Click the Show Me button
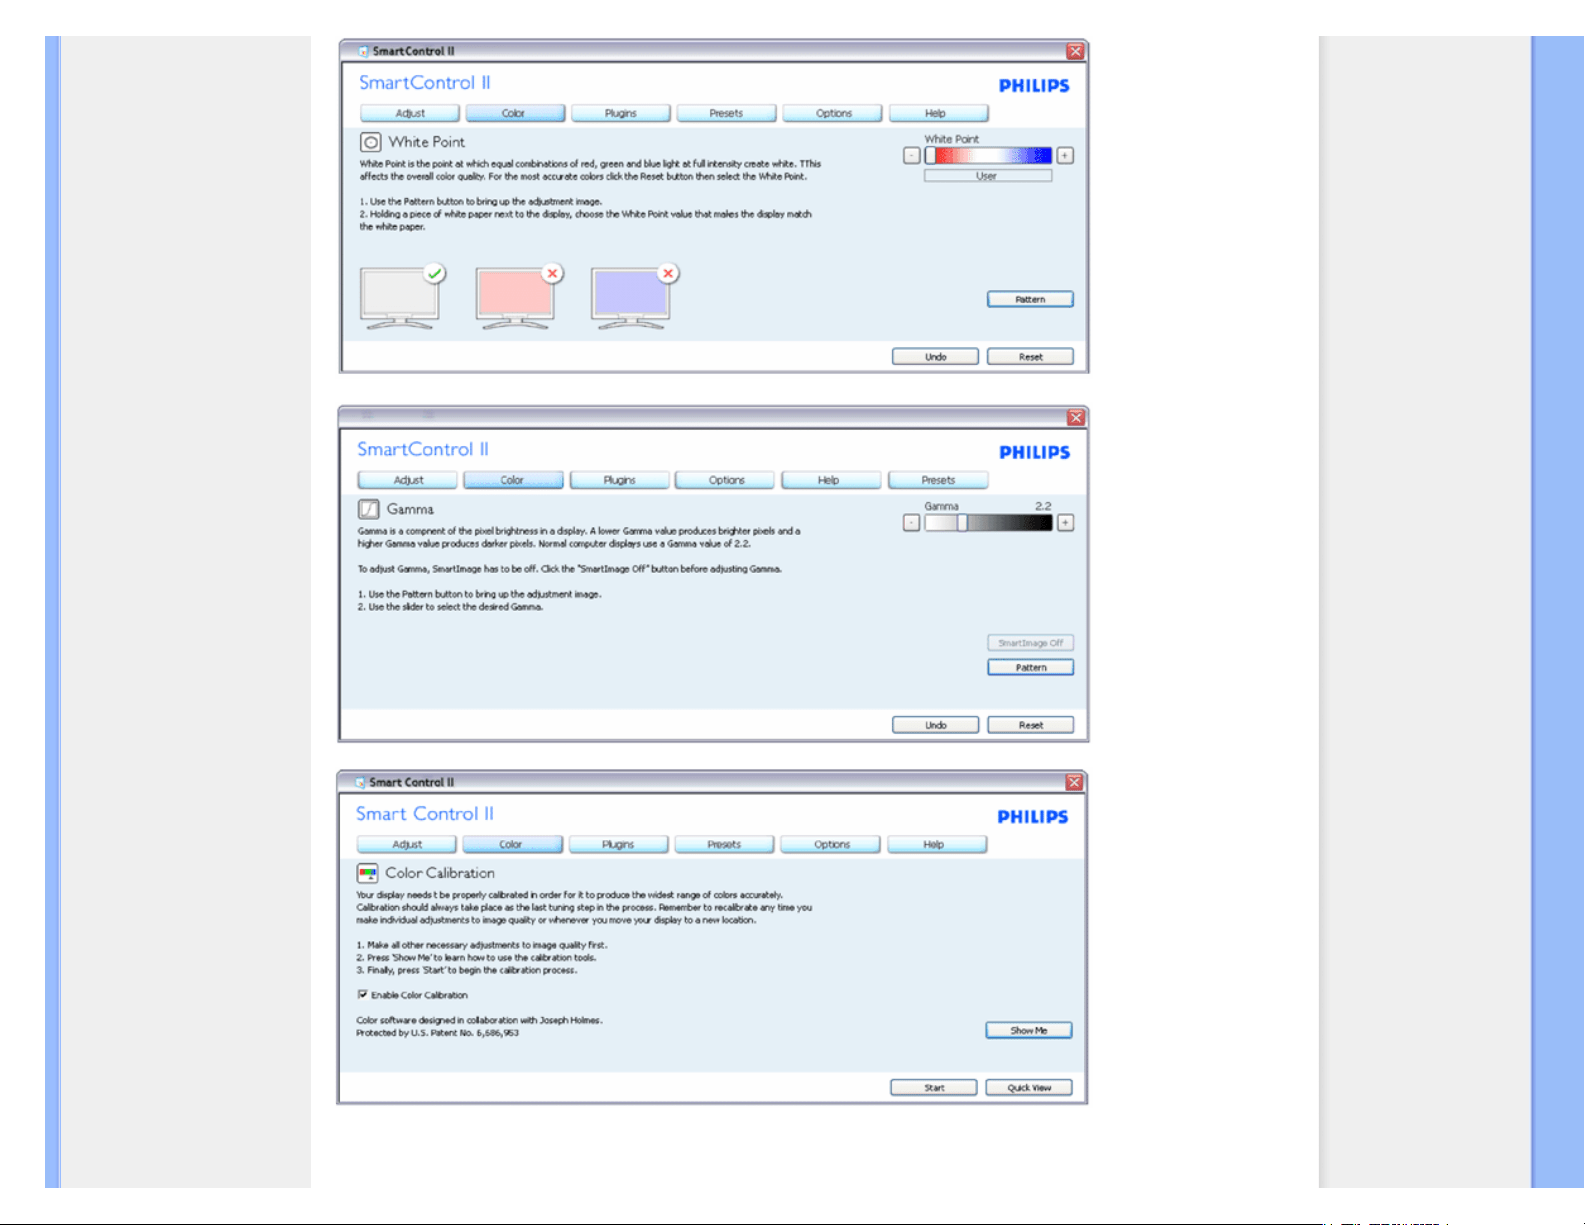1585x1225 pixels. 1028,1030
